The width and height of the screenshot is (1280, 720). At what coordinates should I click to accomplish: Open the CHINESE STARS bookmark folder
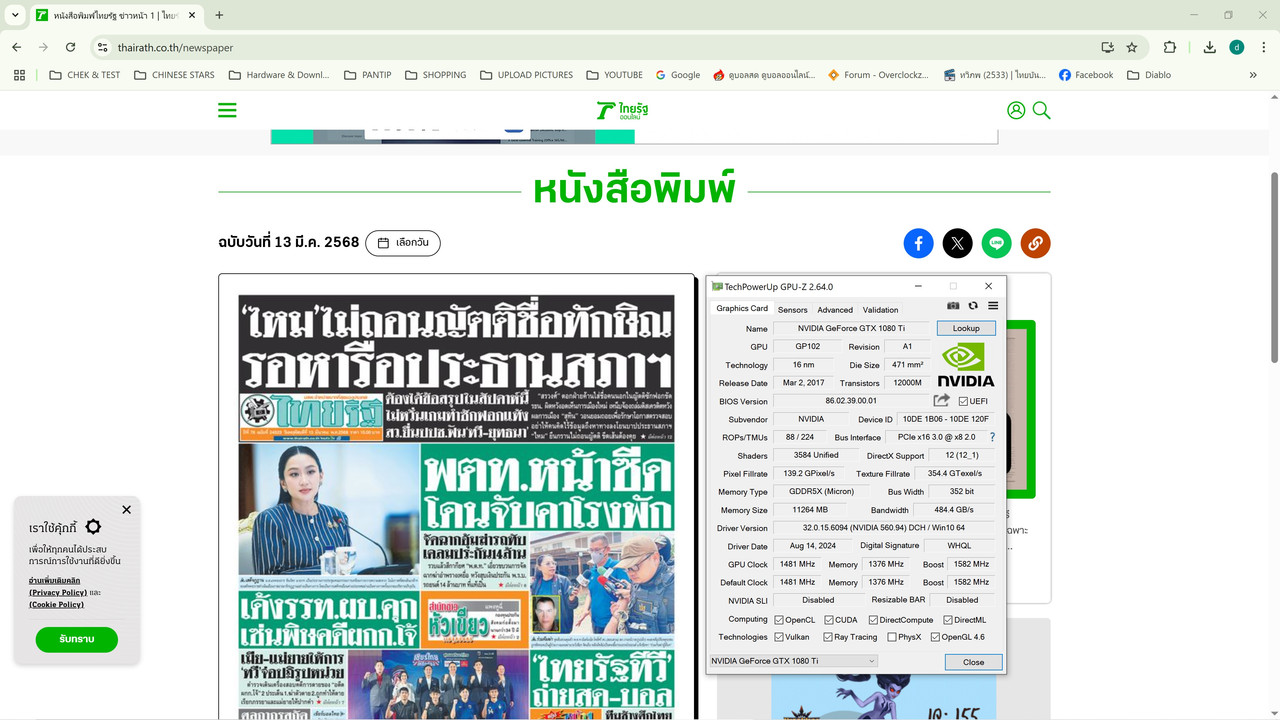[174, 75]
